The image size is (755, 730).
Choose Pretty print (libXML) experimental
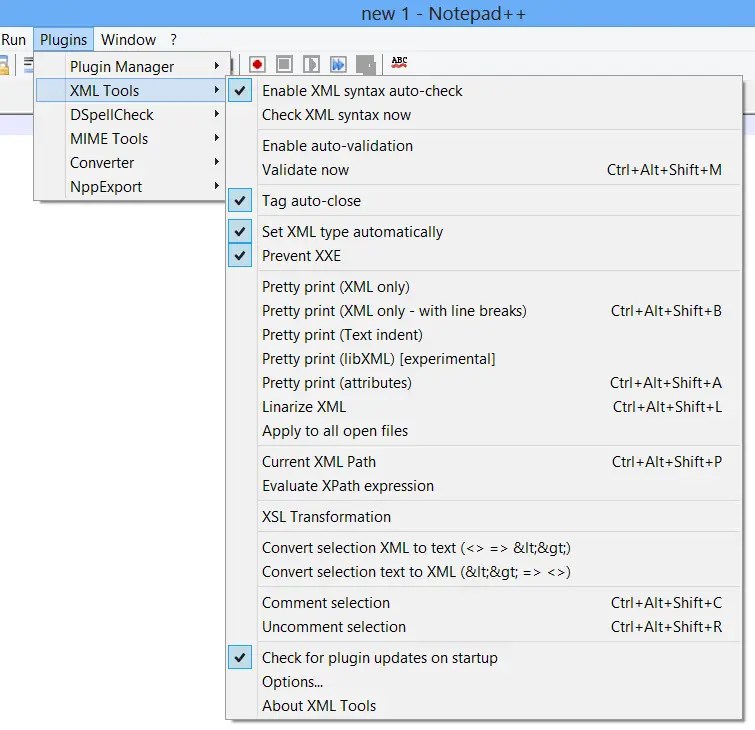pos(484,359)
